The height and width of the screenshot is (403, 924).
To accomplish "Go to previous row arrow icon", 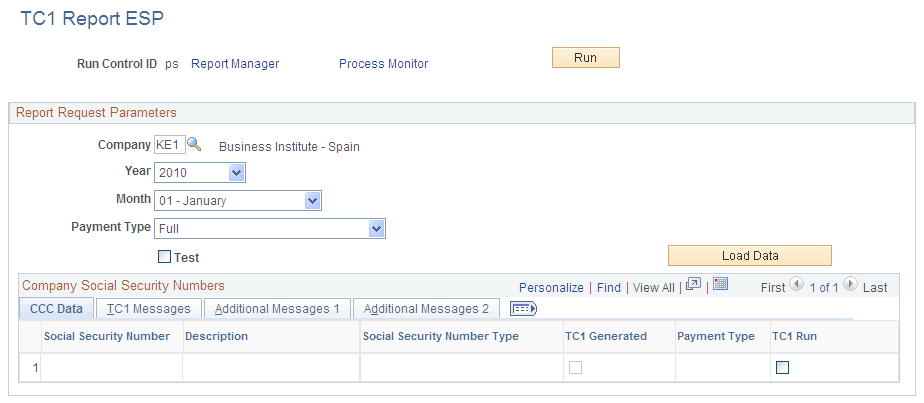I will tap(796, 284).
